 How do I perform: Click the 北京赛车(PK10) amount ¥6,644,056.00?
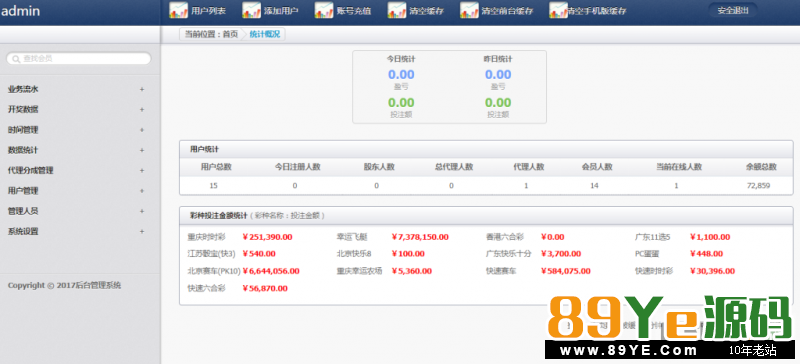click(271, 271)
